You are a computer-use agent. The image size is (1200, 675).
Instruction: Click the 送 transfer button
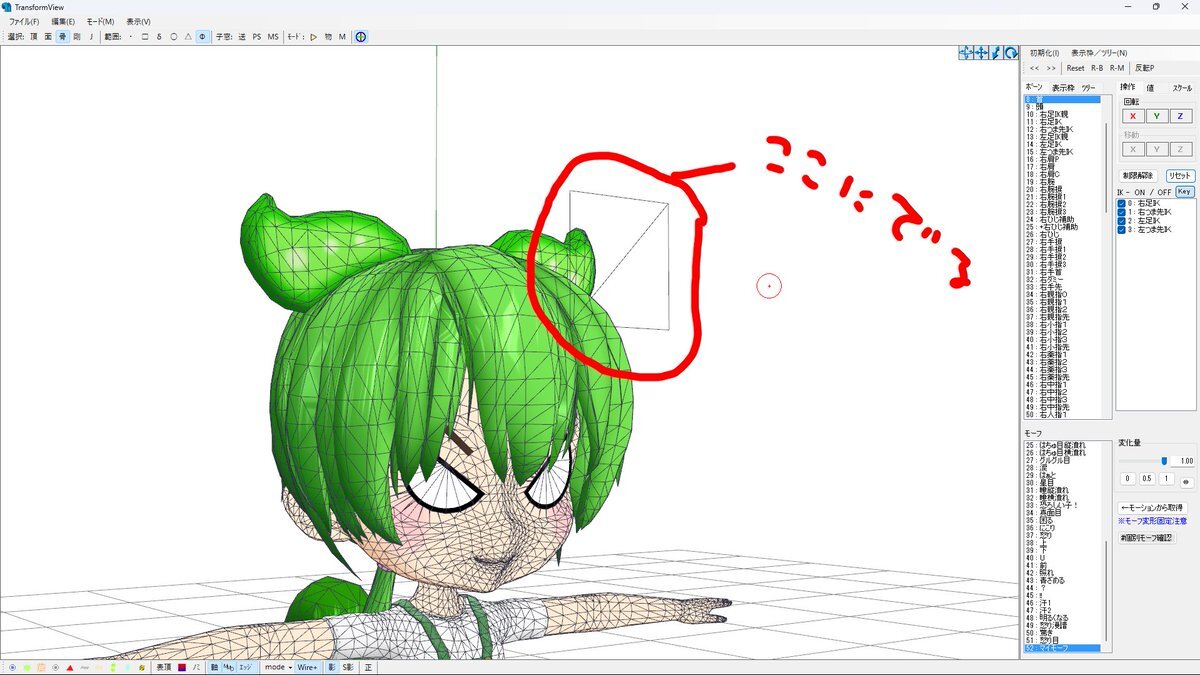click(242, 37)
